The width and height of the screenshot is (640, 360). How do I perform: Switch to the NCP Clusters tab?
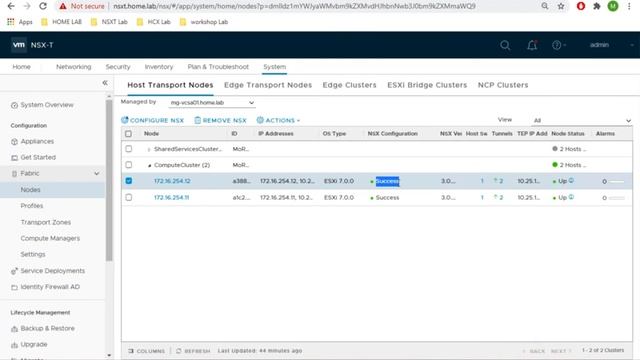[x=503, y=85]
